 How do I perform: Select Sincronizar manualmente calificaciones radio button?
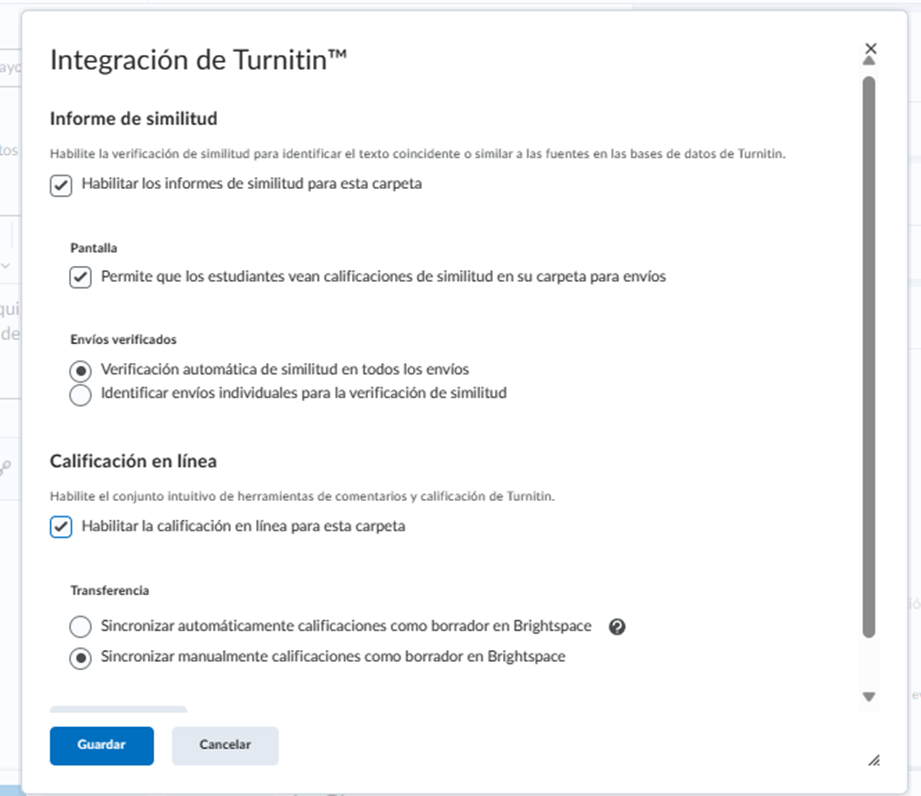(80, 656)
